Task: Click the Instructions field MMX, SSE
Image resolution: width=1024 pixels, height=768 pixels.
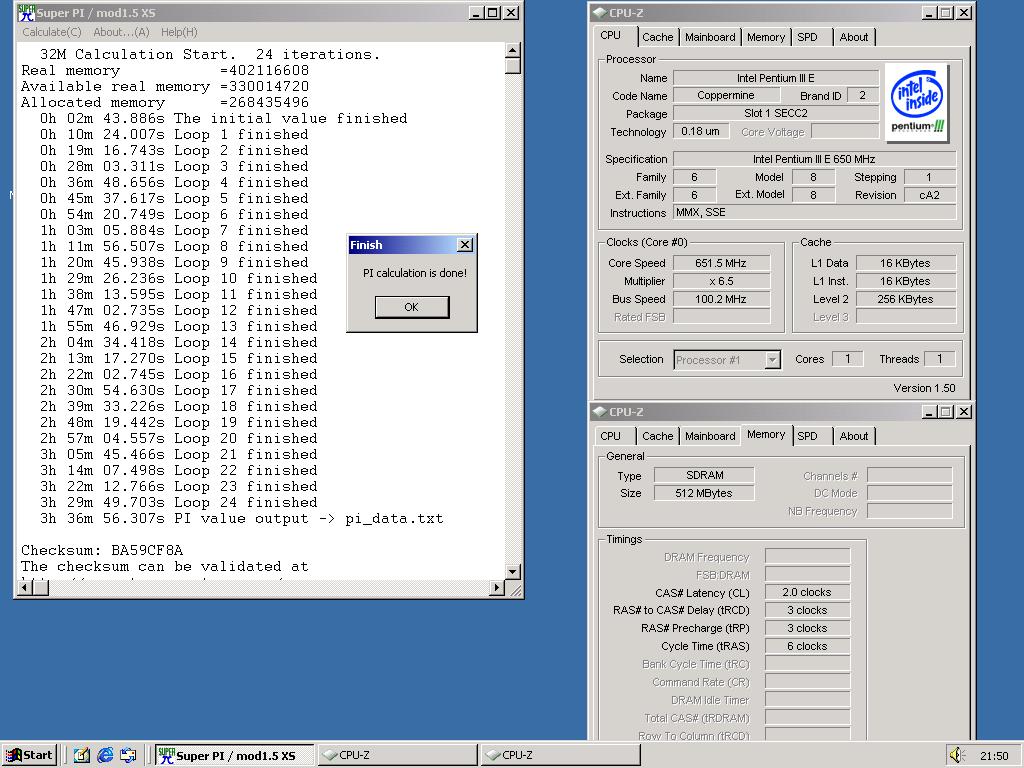Action: [814, 212]
